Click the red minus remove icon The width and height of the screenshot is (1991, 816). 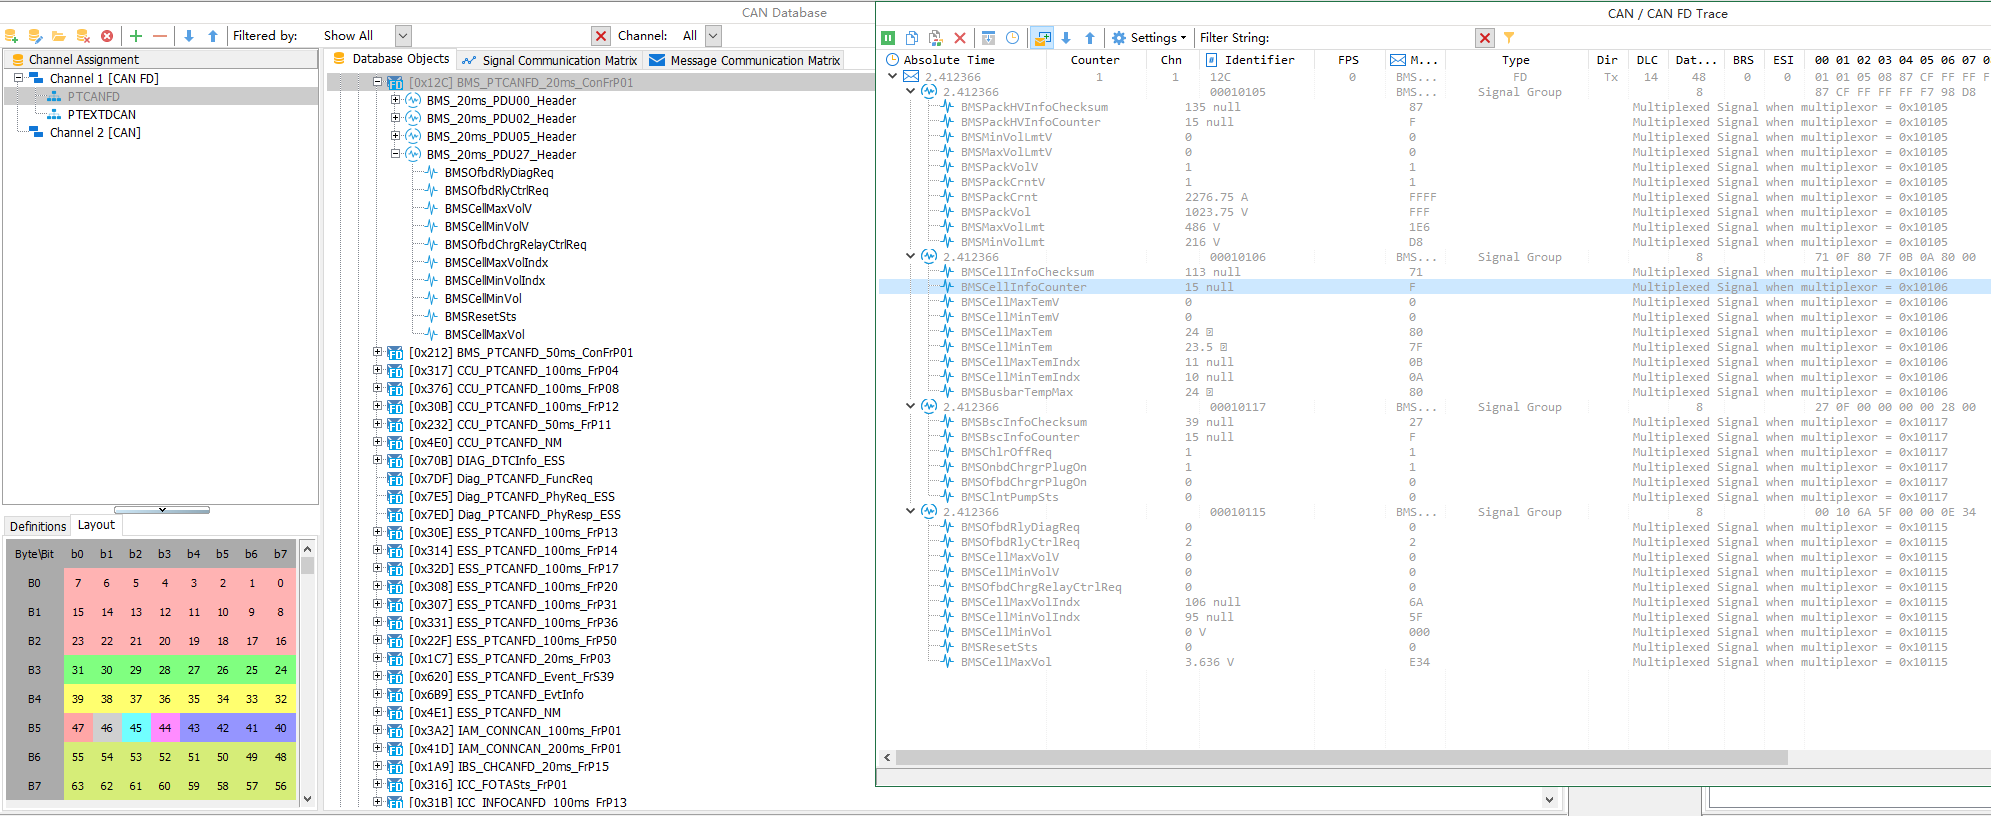pyautogui.click(x=160, y=36)
